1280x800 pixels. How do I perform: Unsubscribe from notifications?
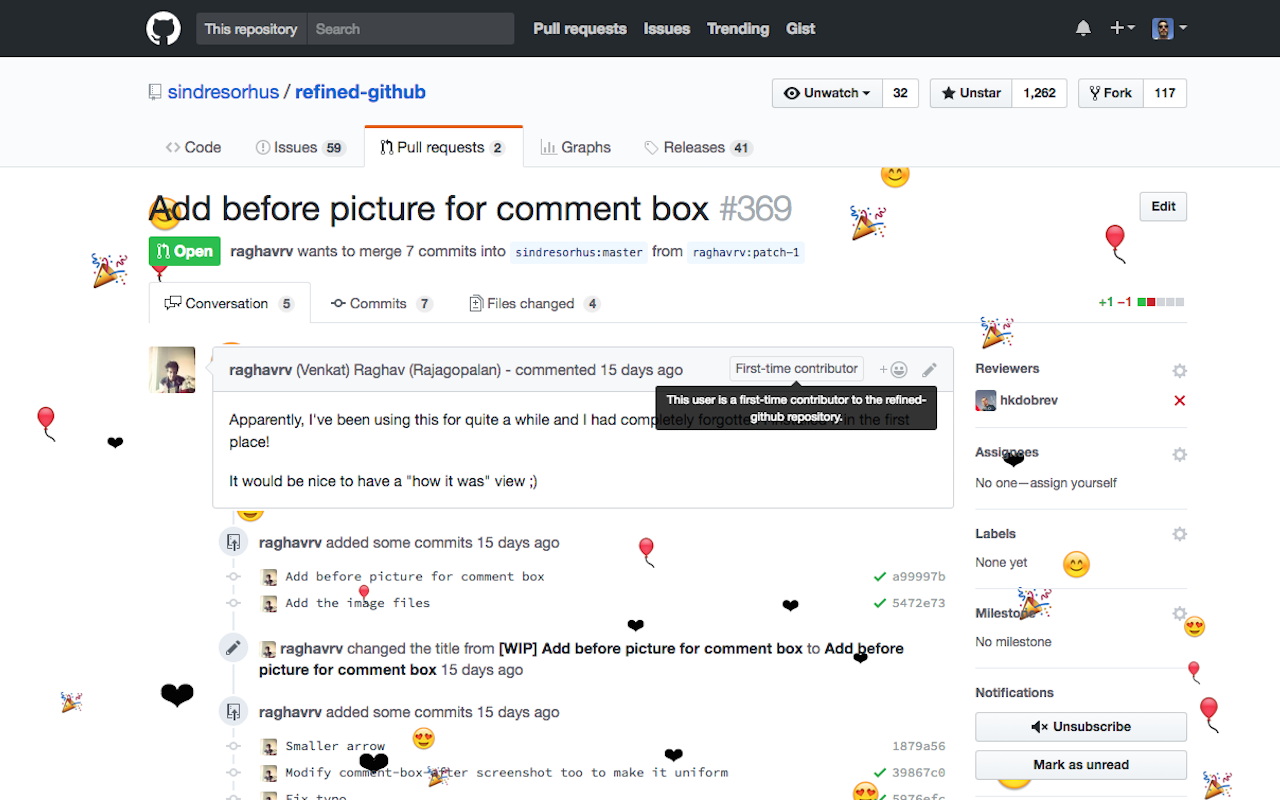(x=1081, y=727)
